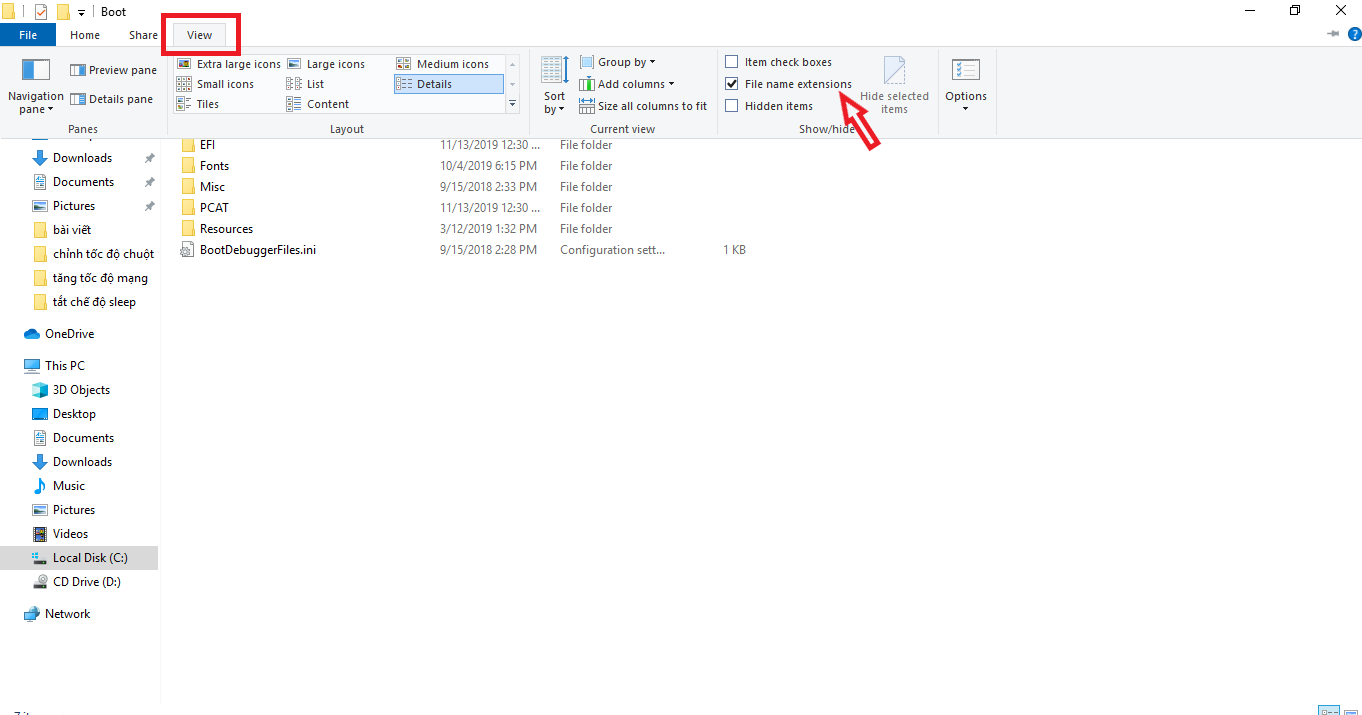
Task: Open pinned Pictures in Quick access
Action: (x=74, y=206)
